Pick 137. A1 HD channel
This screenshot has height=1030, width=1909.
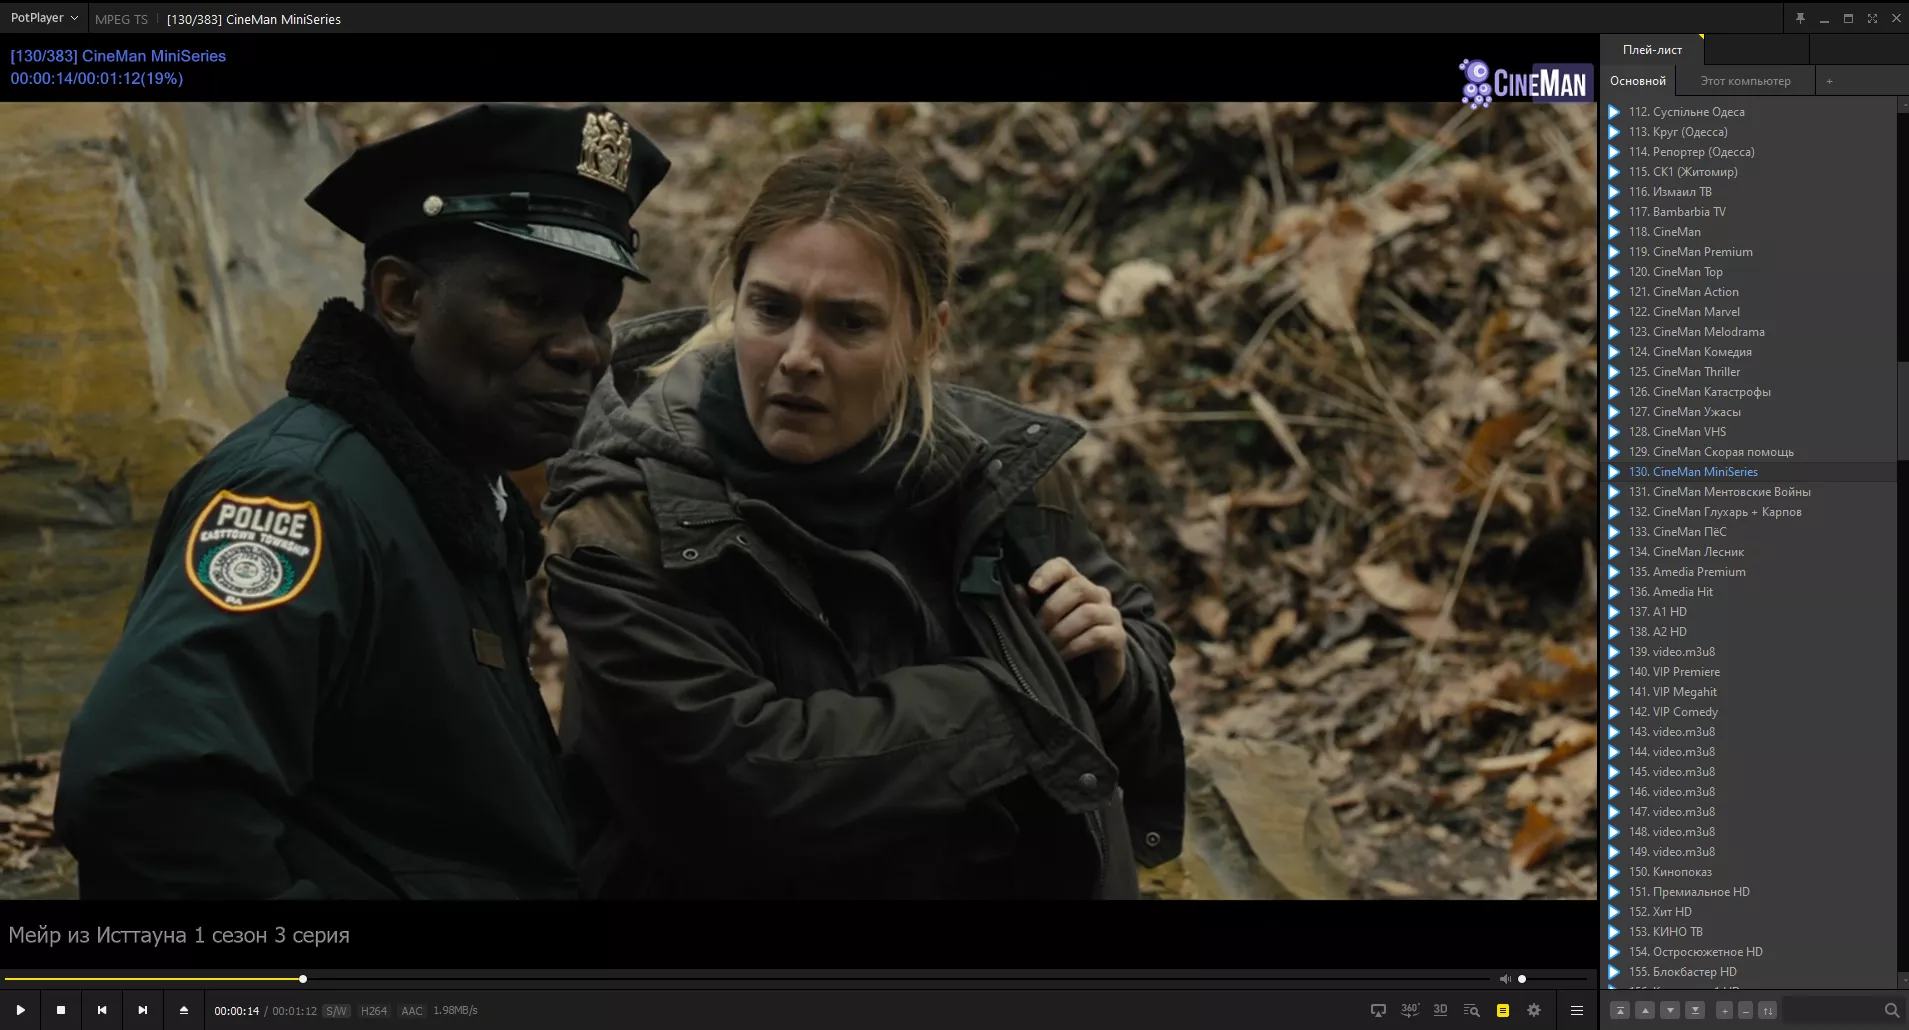coord(1748,612)
